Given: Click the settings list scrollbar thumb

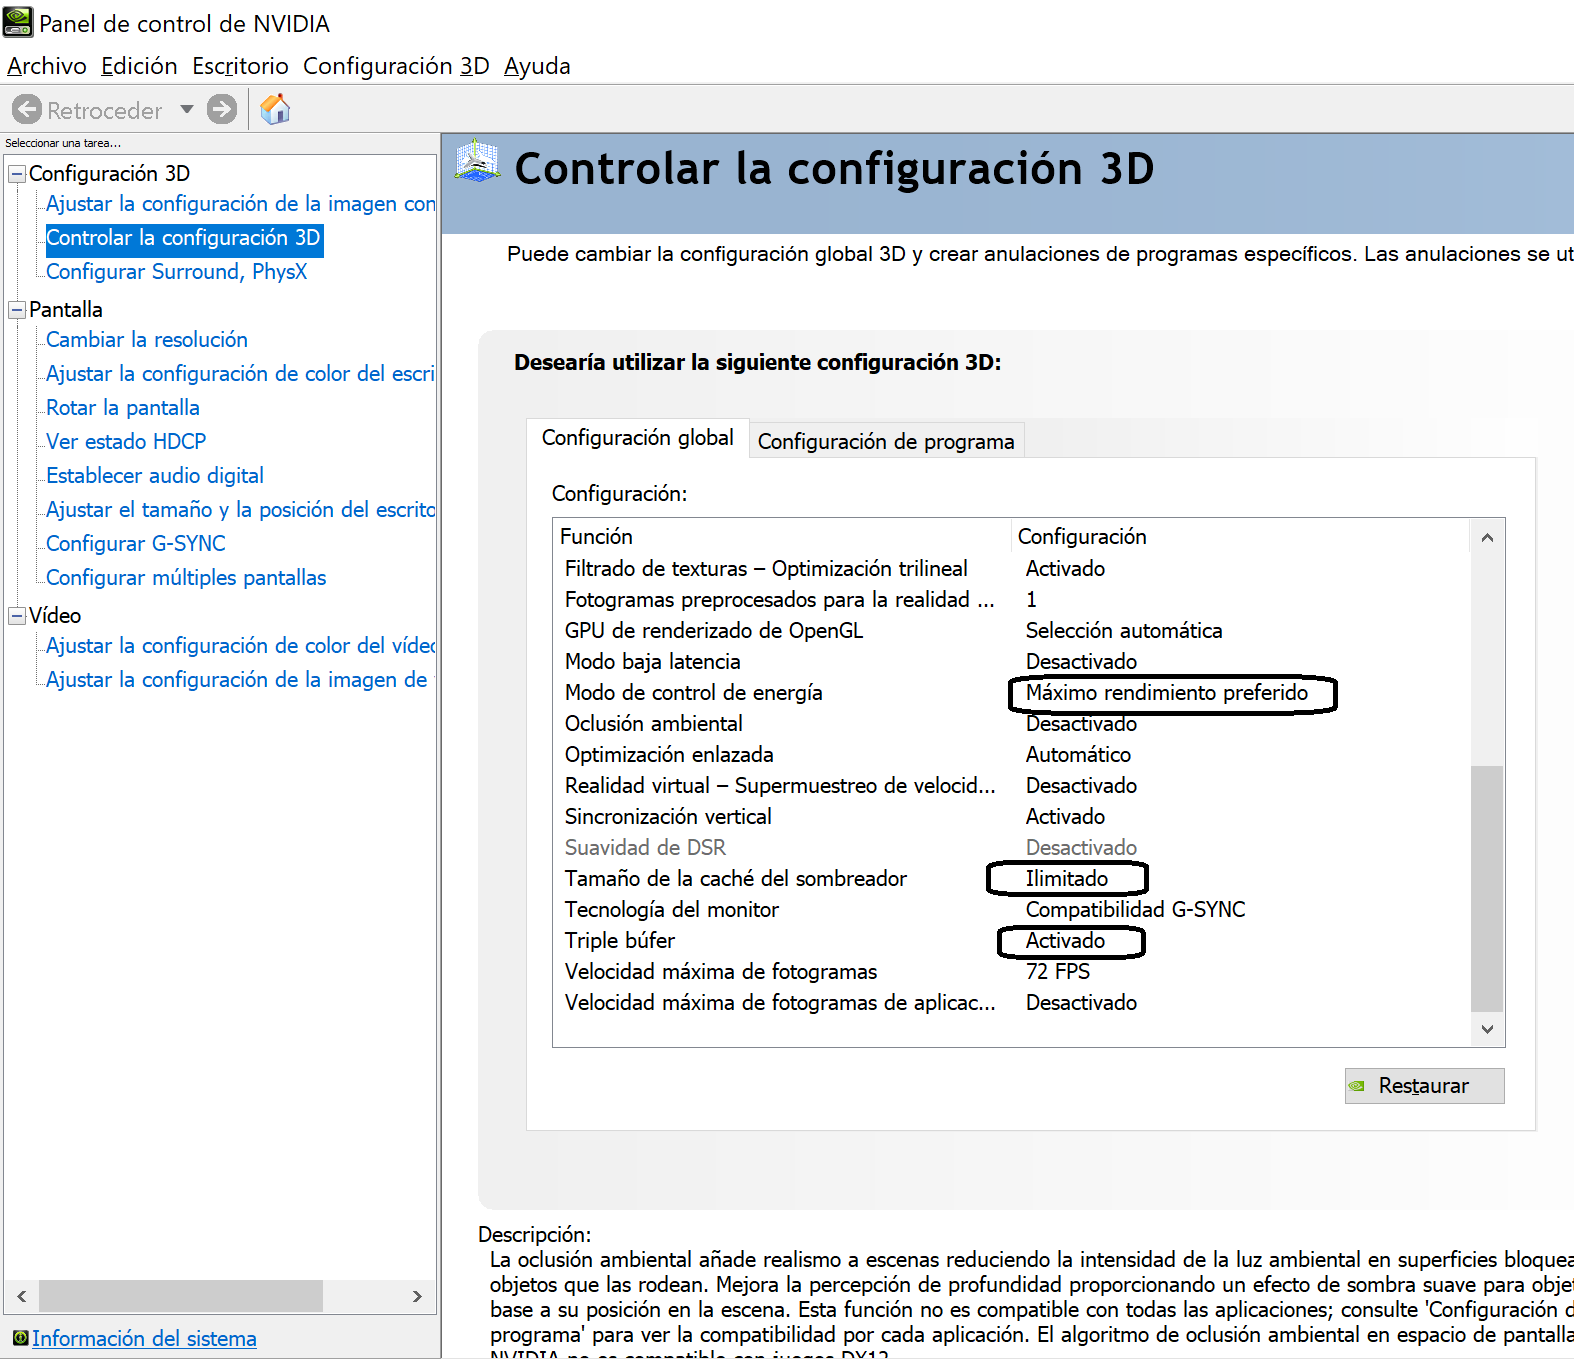Looking at the screenshot, I should (1487, 889).
